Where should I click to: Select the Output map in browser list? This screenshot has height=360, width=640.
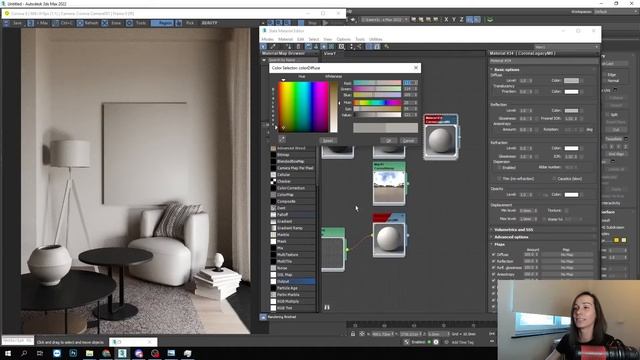pos(293,281)
